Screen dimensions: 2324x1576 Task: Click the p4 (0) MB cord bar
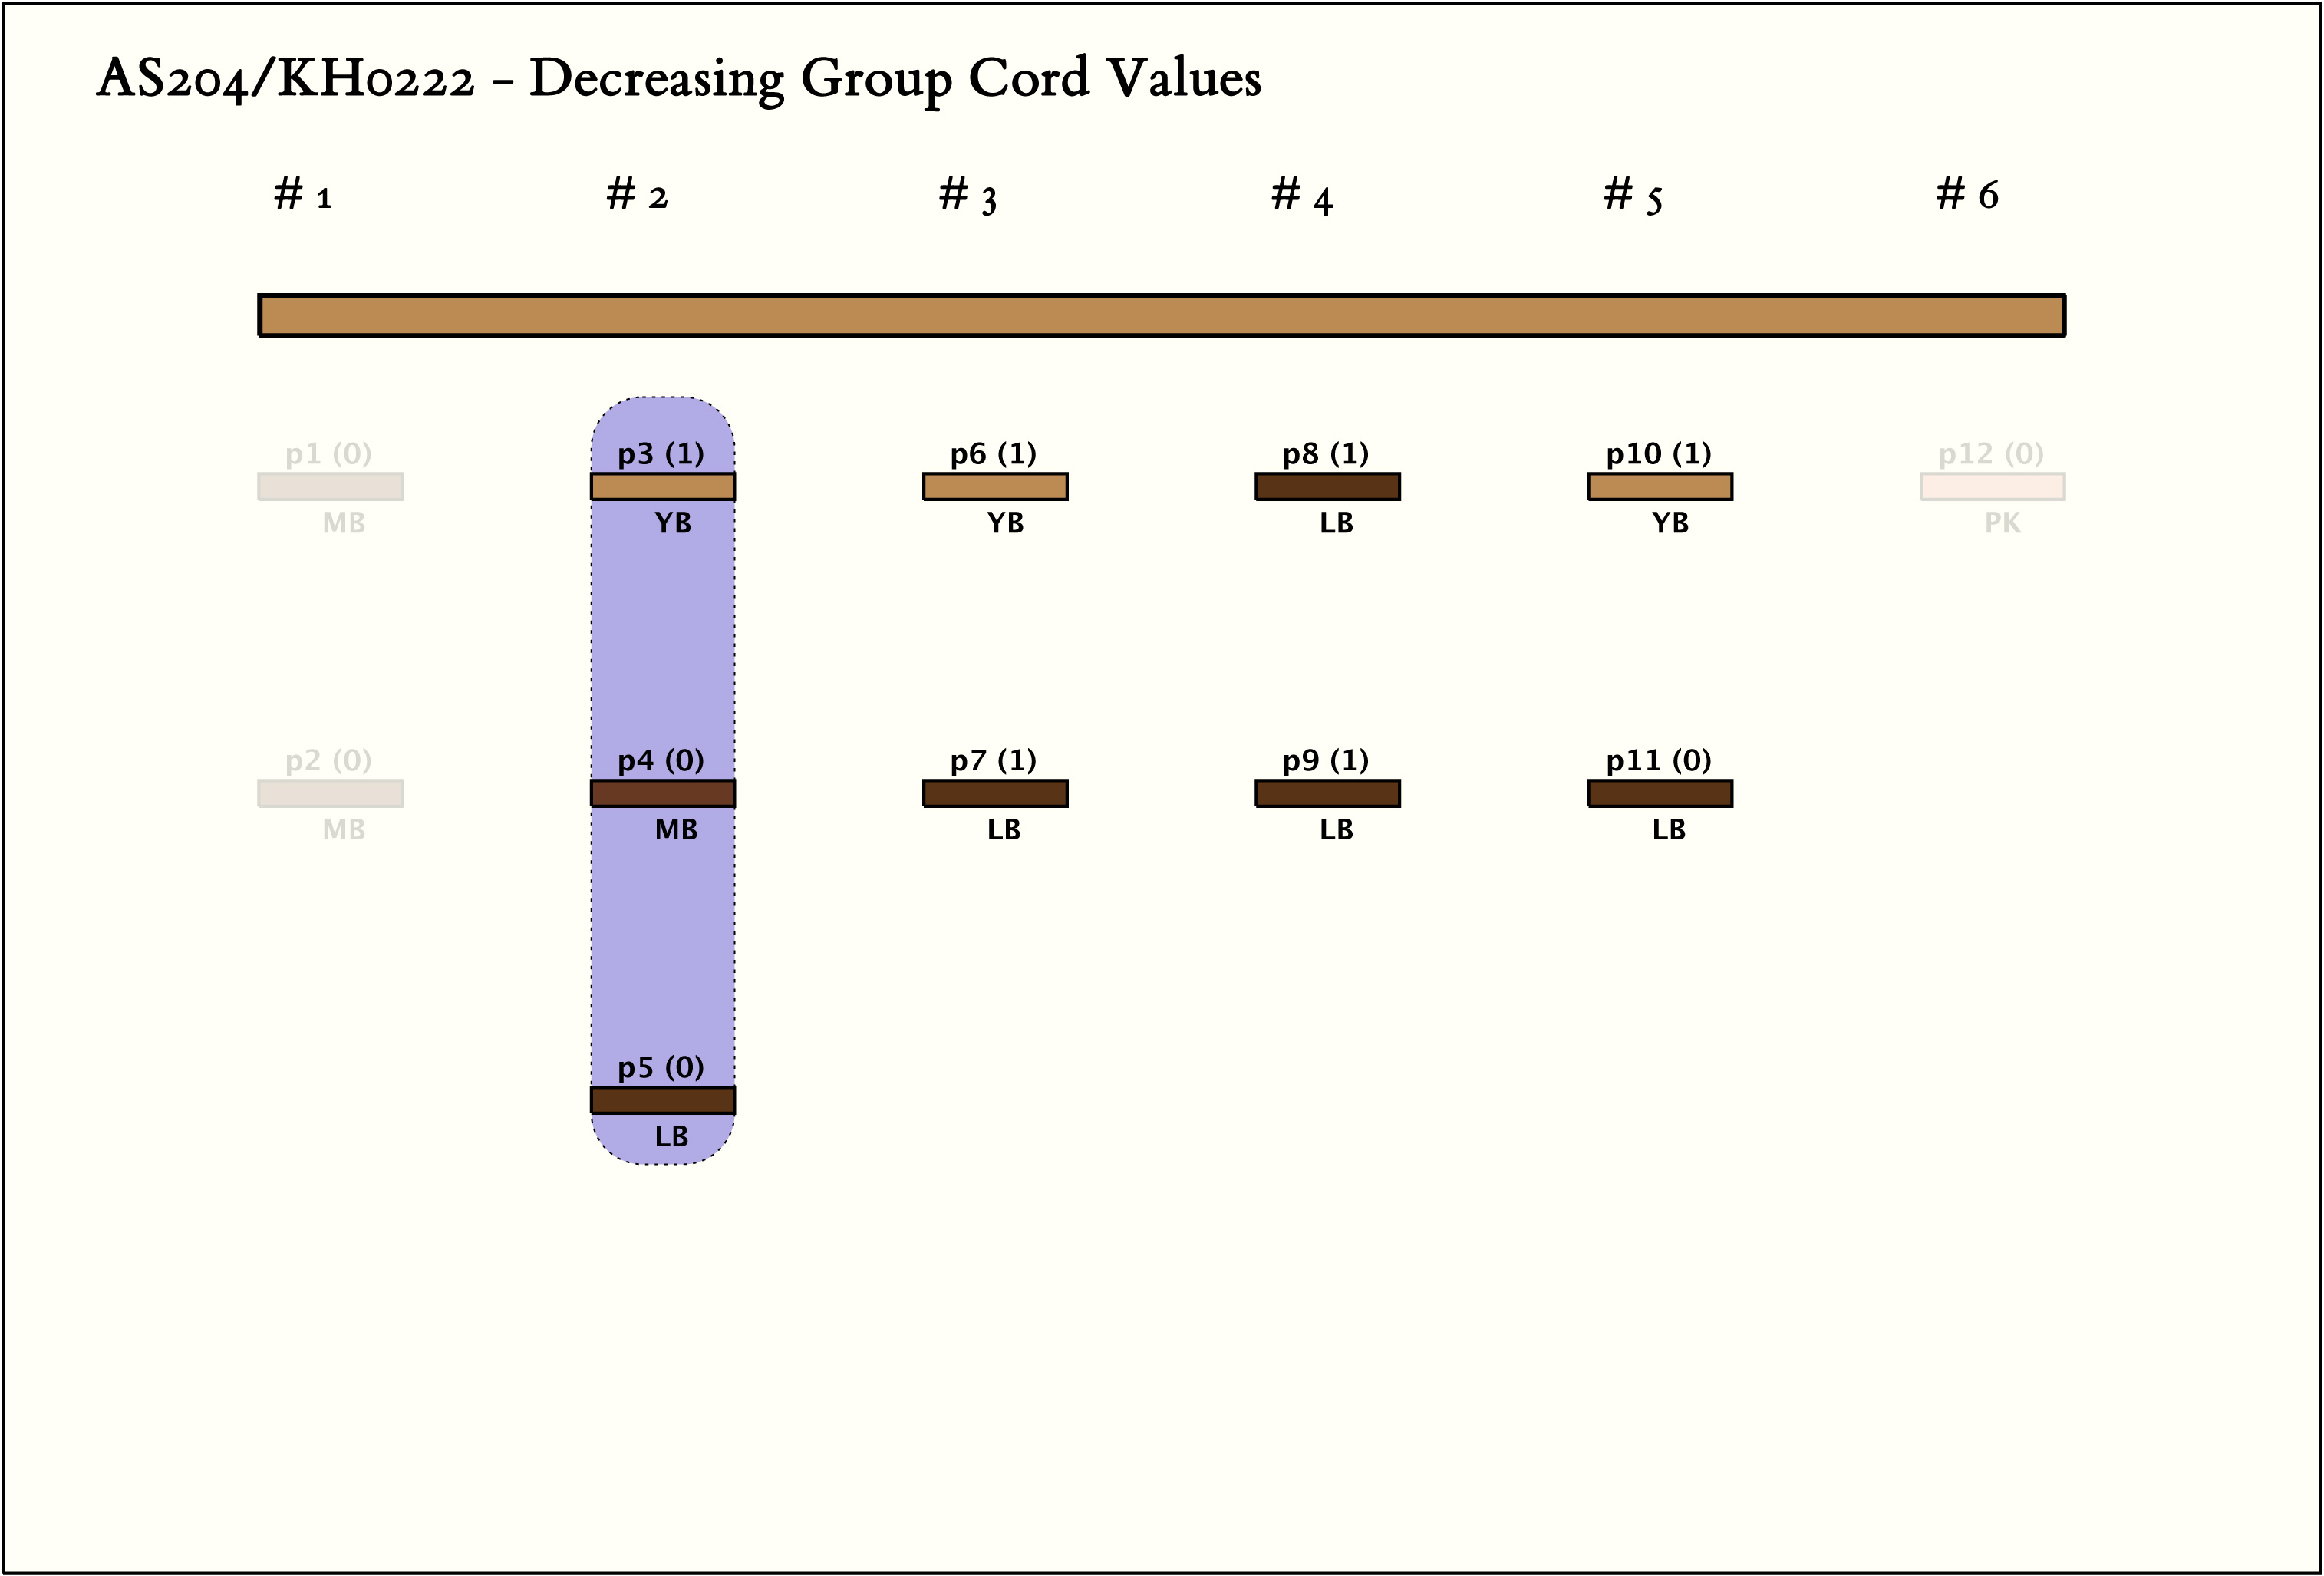point(662,794)
